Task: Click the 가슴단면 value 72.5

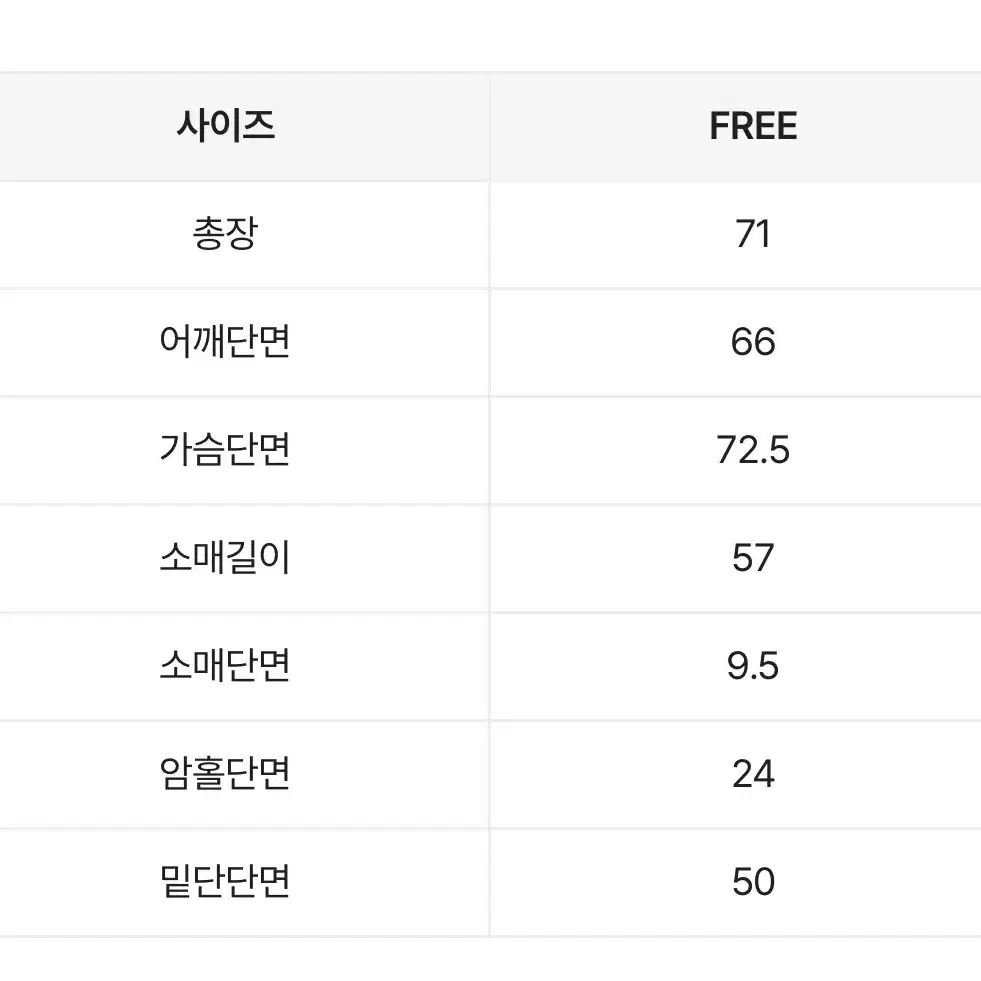Action: click(x=753, y=450)
